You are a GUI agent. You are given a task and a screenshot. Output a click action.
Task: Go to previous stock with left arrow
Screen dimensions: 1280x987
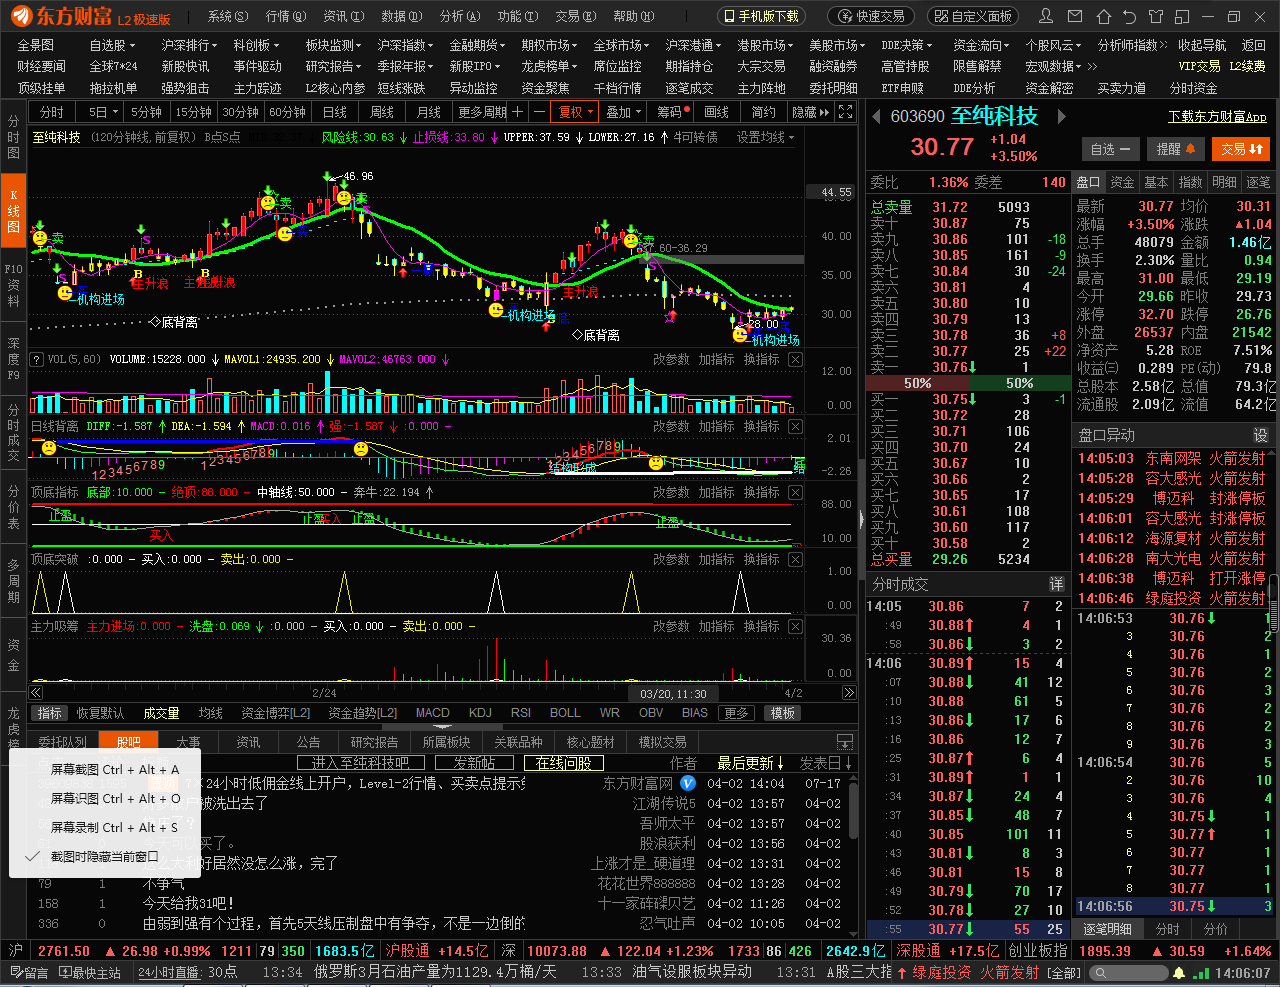tap(876, 116)
